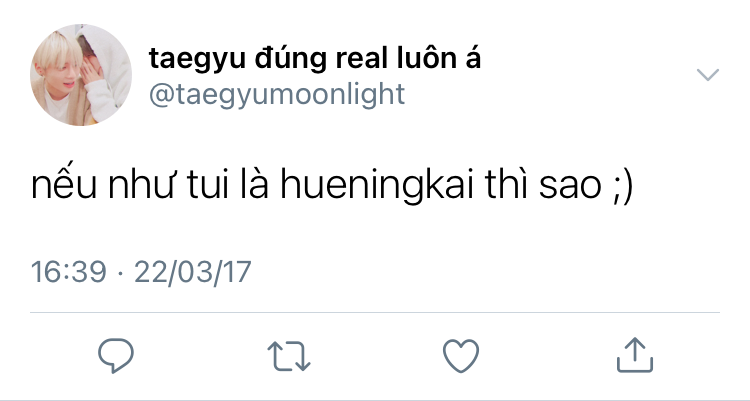The image size is (750, 401).
Task: Click the winking emoticon ending the tweet
Action: coord(622,186)
